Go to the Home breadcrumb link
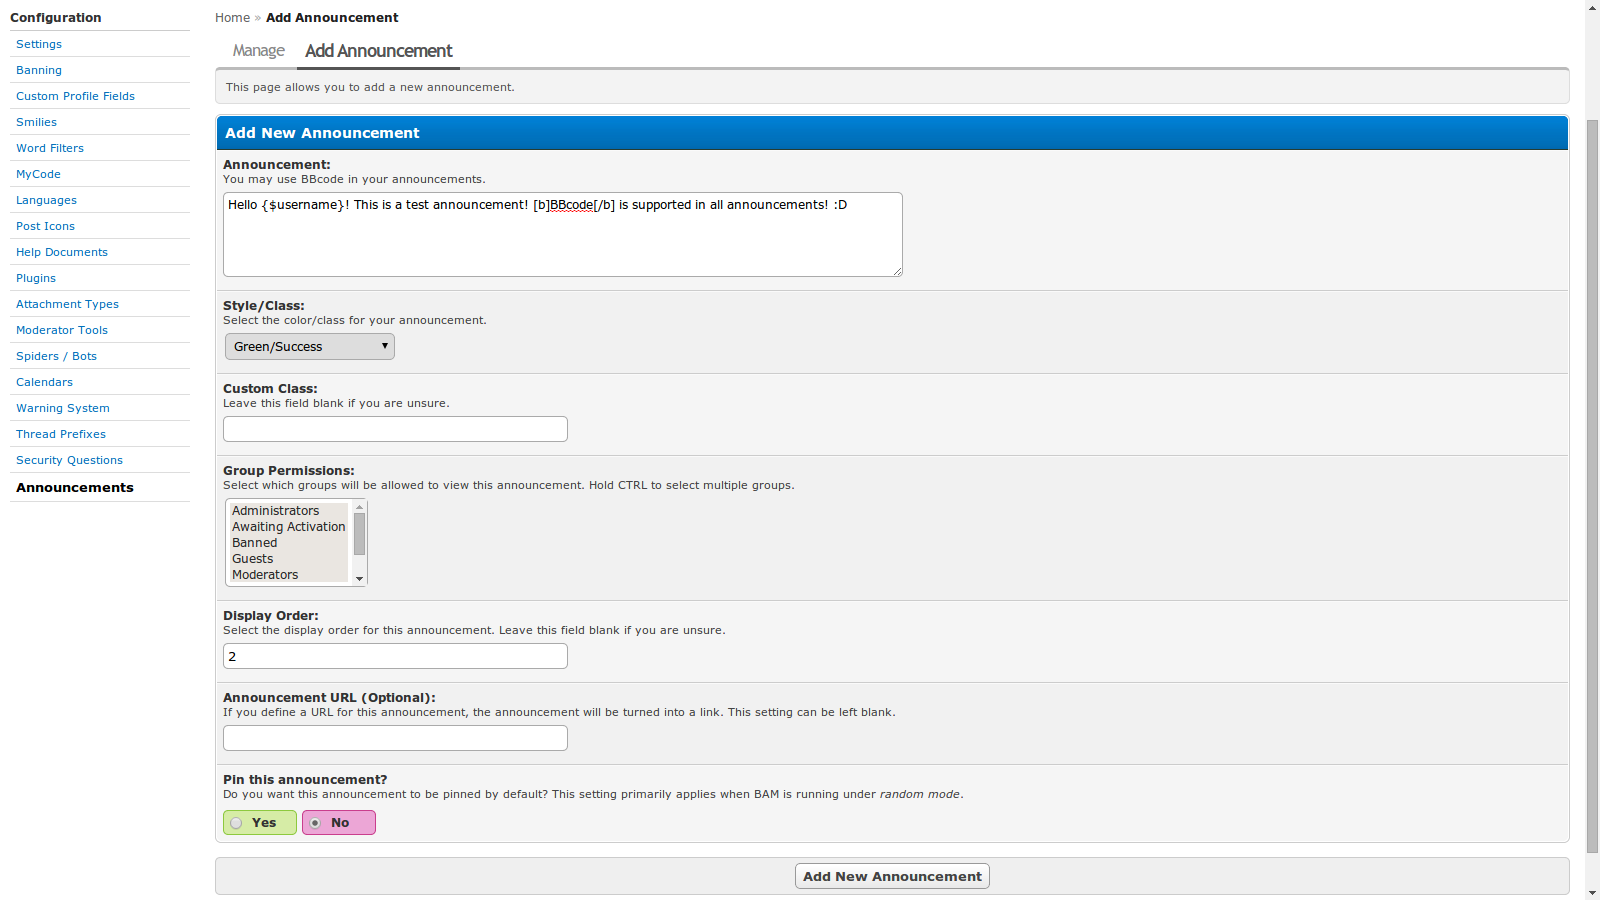1600x900 pixels. click(x=232, y=18)
